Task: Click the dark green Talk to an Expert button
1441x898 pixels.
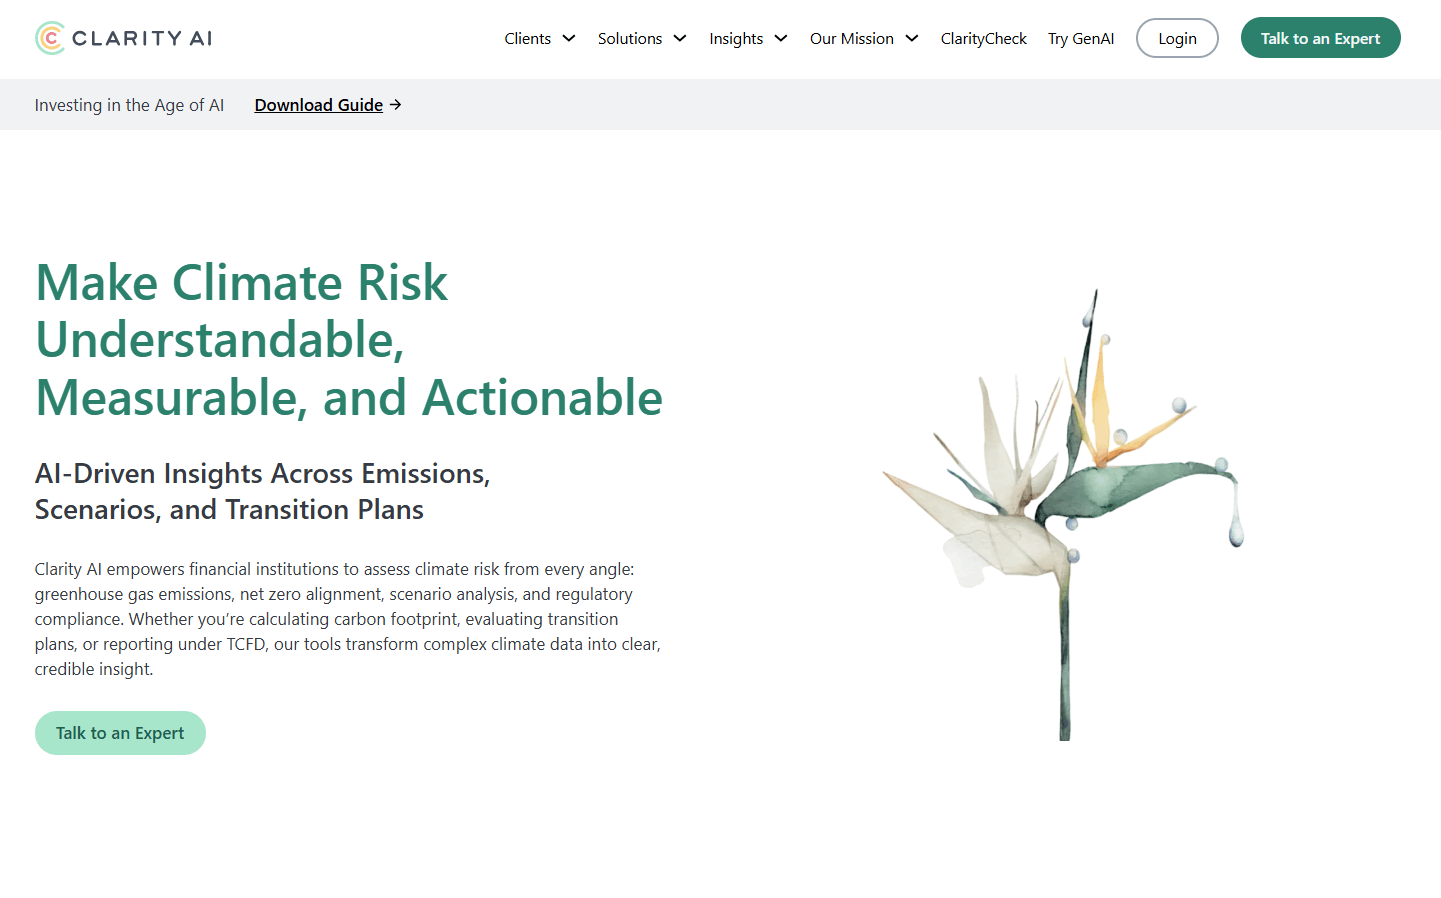Action: click(x=1320, y=37)
